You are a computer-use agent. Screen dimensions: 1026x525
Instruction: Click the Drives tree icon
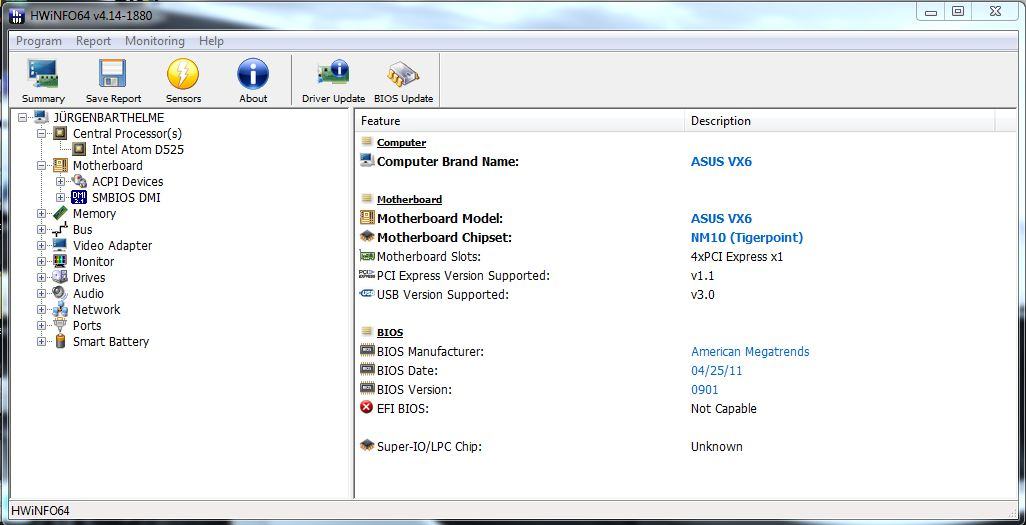[60, 277]
